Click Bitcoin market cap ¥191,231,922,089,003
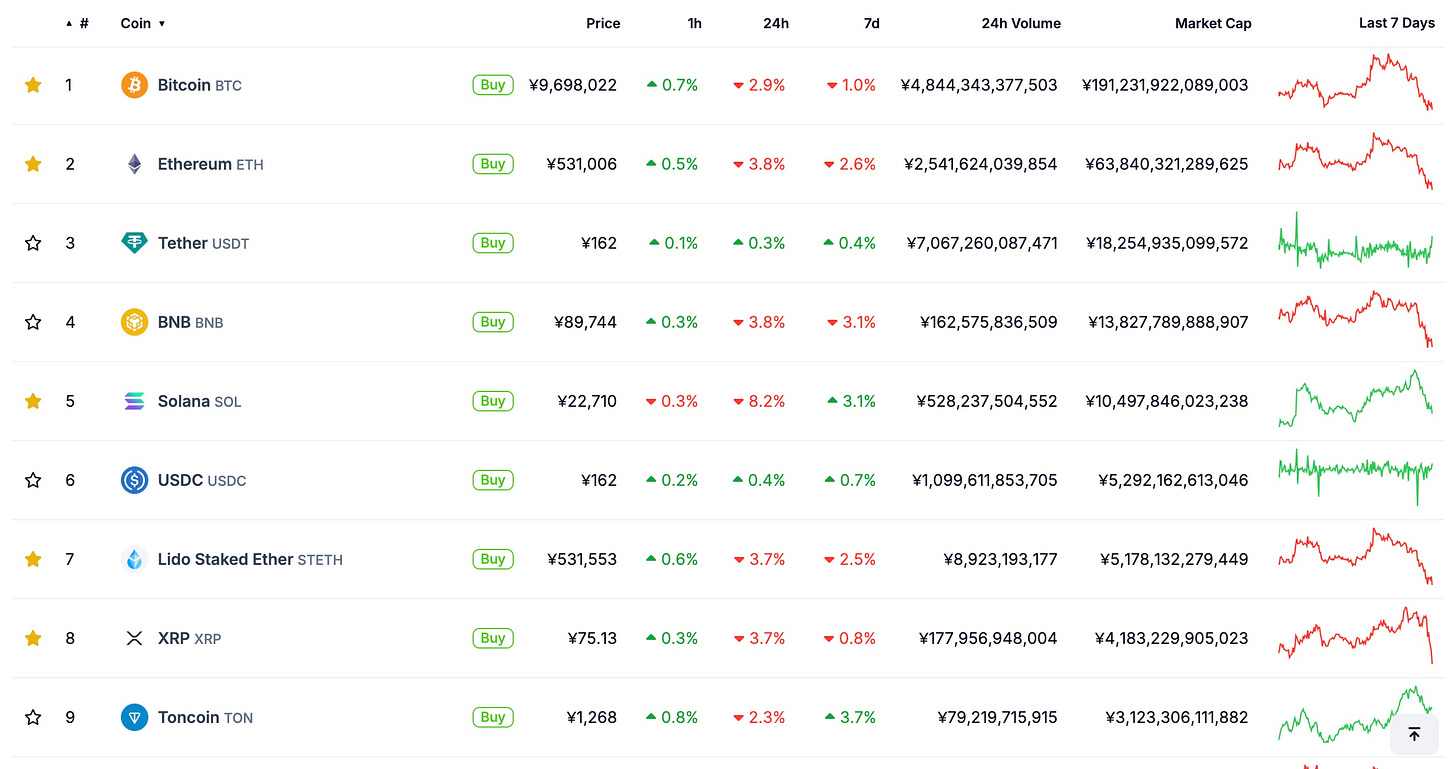This screenshot has height=769, width=1456. [1165, 85]
